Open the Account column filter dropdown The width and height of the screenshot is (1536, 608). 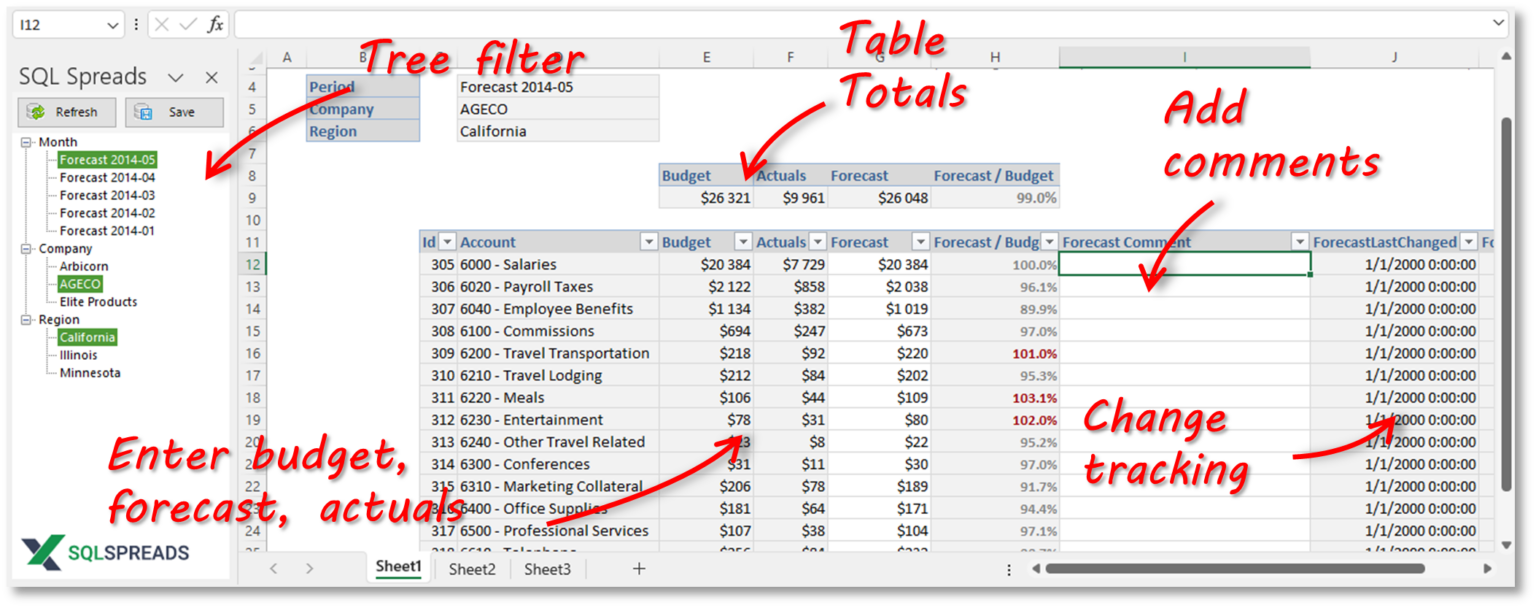click(650, 241)
